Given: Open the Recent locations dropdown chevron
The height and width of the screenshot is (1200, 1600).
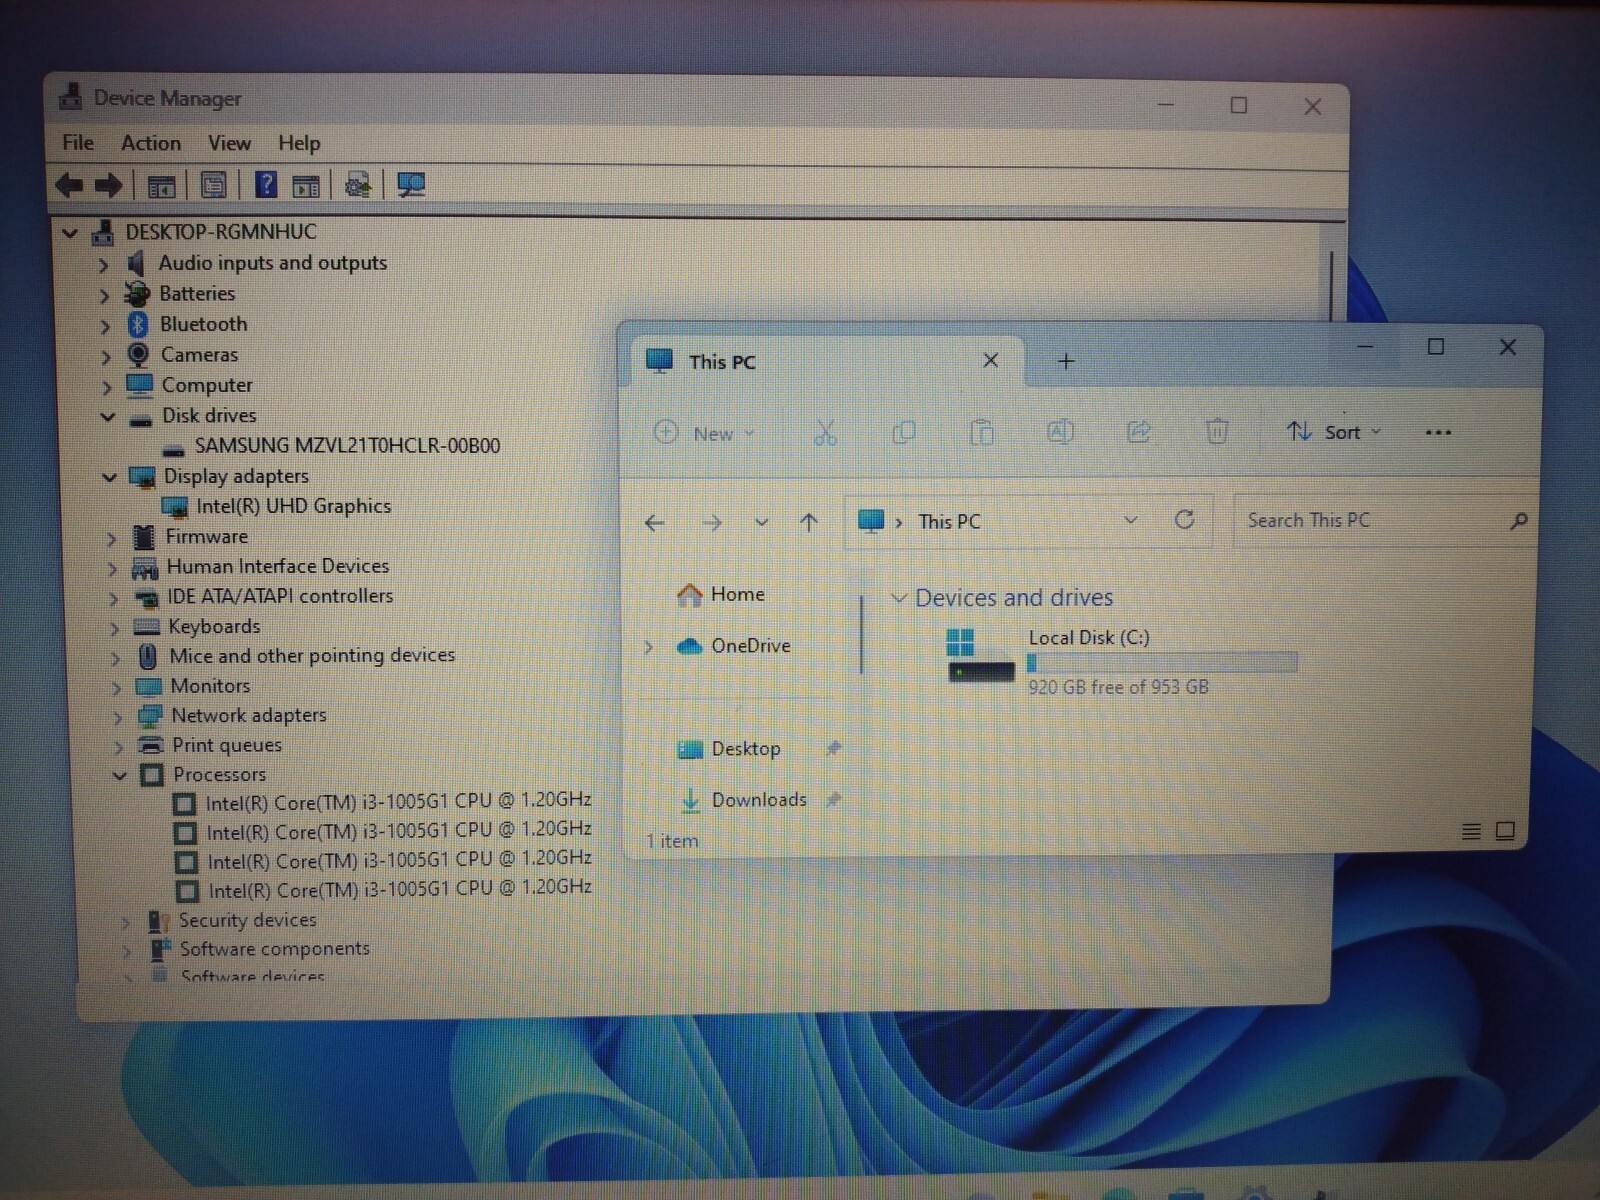Looking at the screenshot, I should point(761,522).
